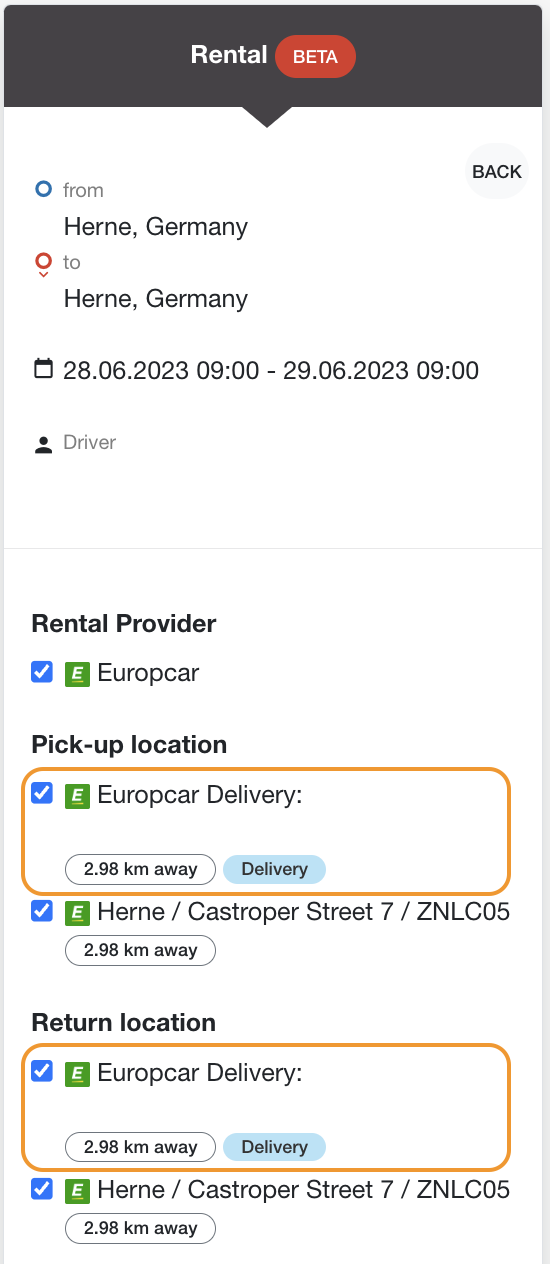
Task: Click the Europcar logo under Rental Provider
Action: point(78,674)
